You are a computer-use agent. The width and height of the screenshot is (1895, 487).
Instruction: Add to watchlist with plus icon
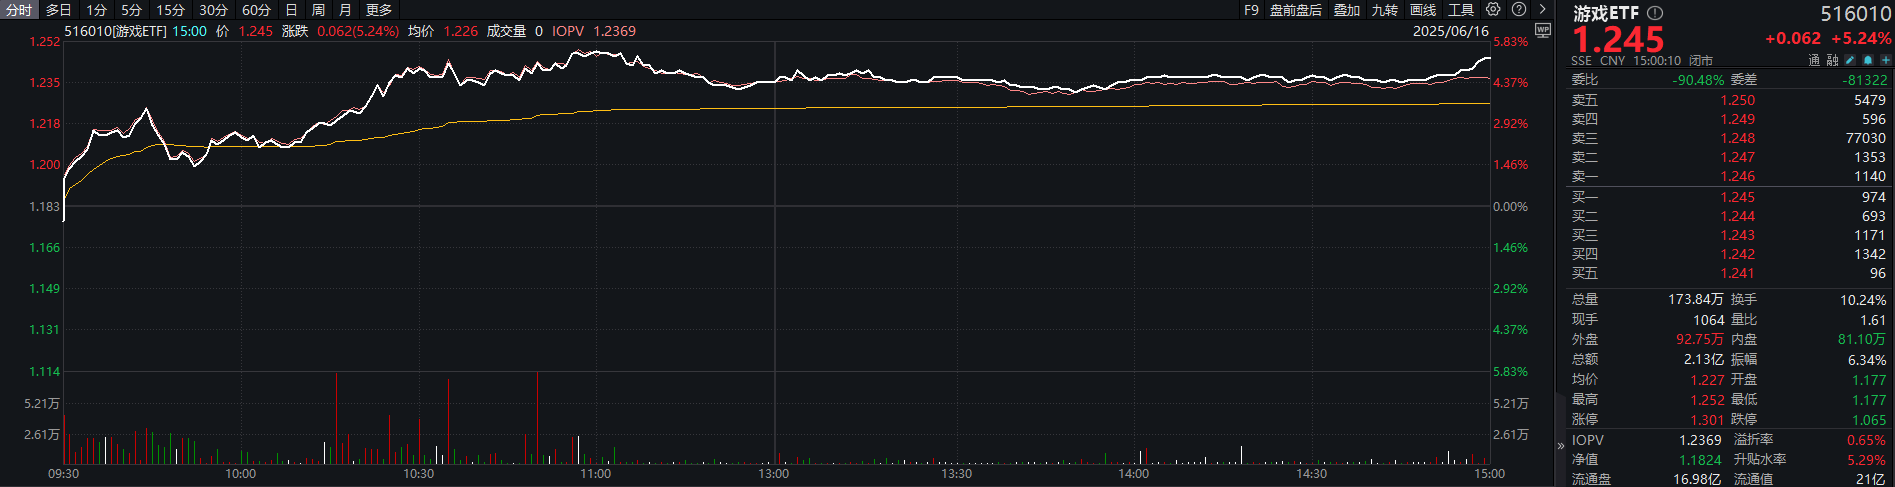tap(1885, 60)
